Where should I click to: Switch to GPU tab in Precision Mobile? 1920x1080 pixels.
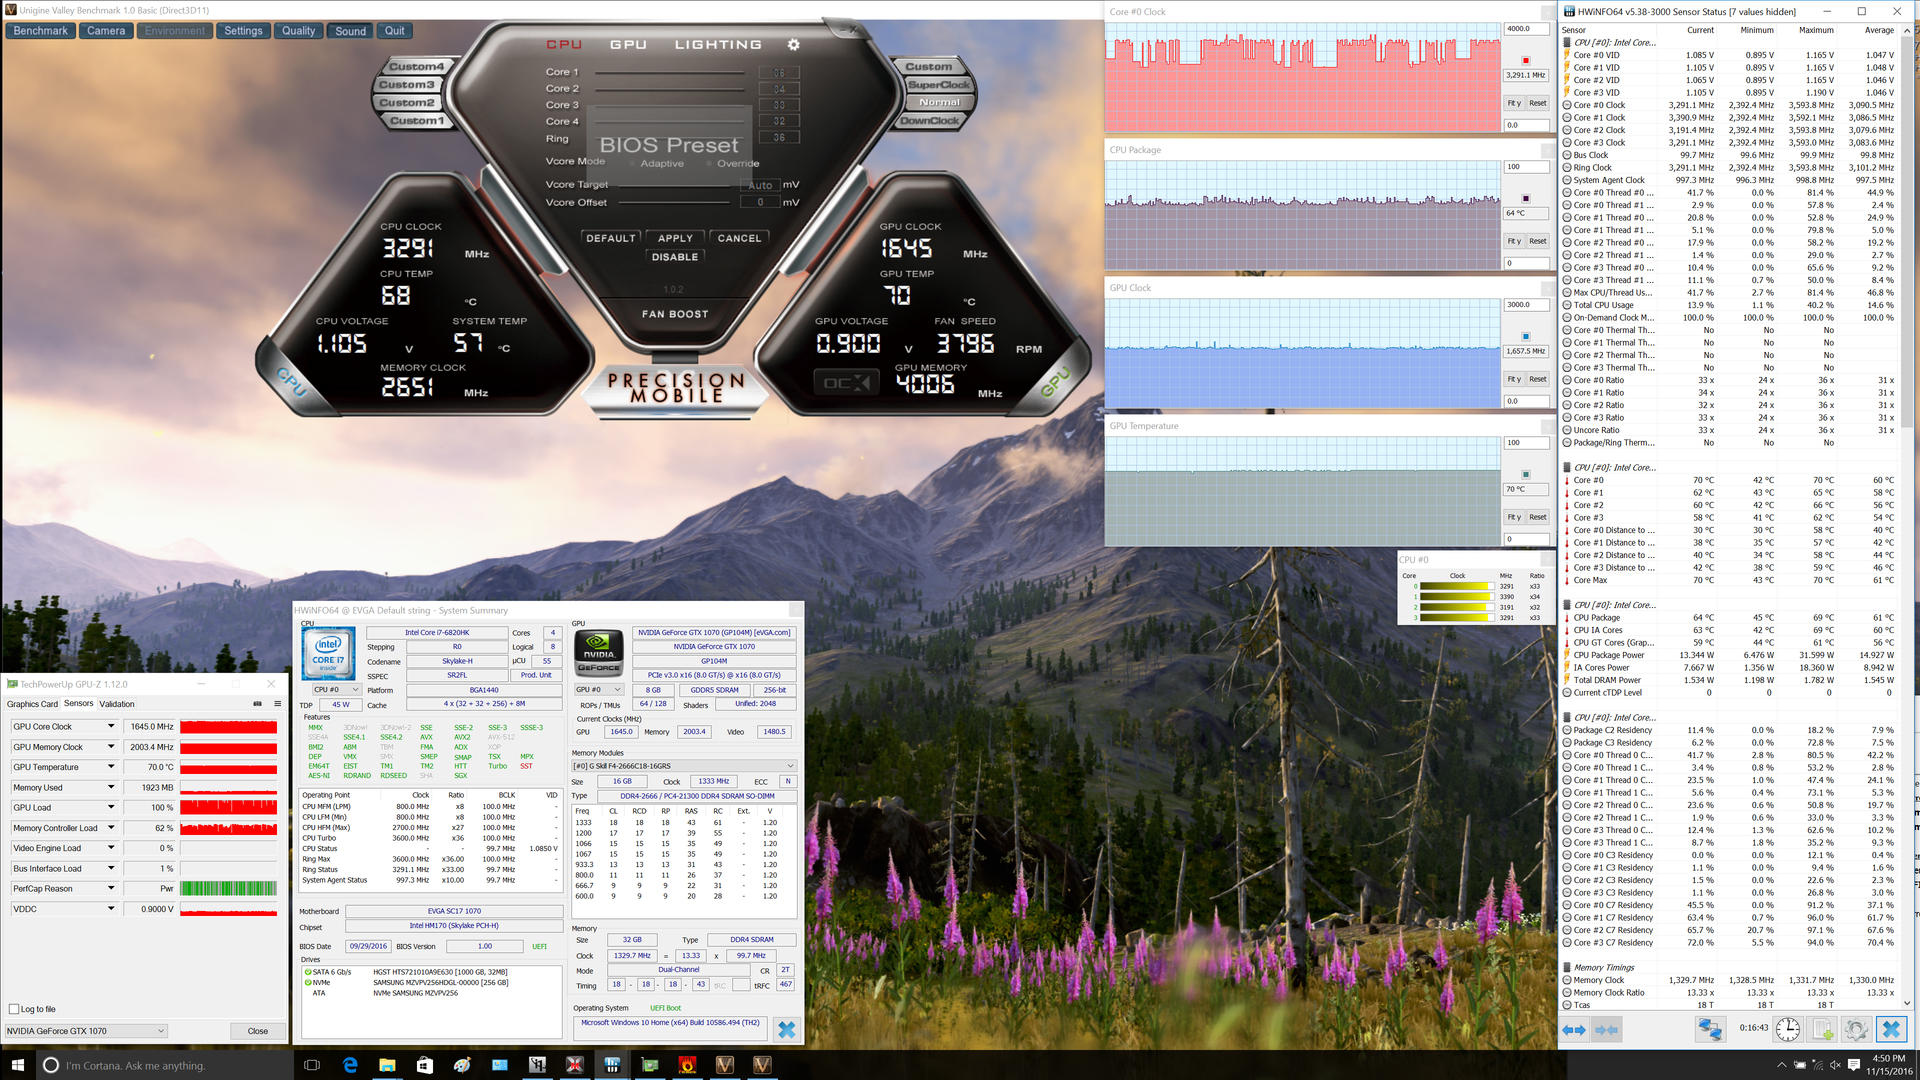(x=628, y=45)
